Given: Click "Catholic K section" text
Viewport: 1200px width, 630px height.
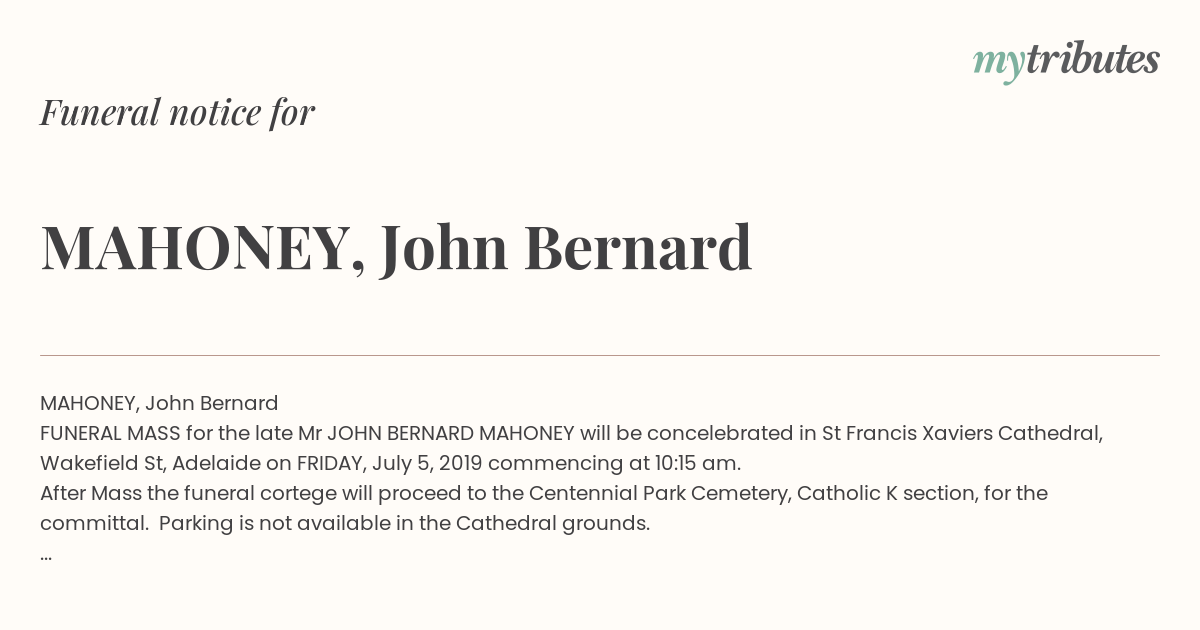Looking at the screenshot, I should 884,493.
